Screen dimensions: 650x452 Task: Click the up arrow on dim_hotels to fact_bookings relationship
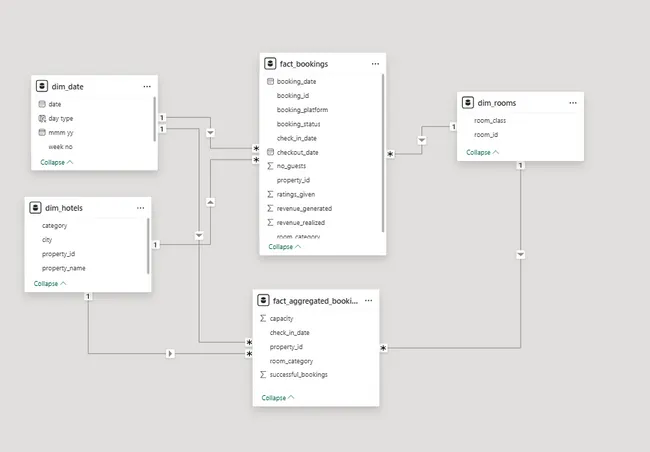(211, 202)
